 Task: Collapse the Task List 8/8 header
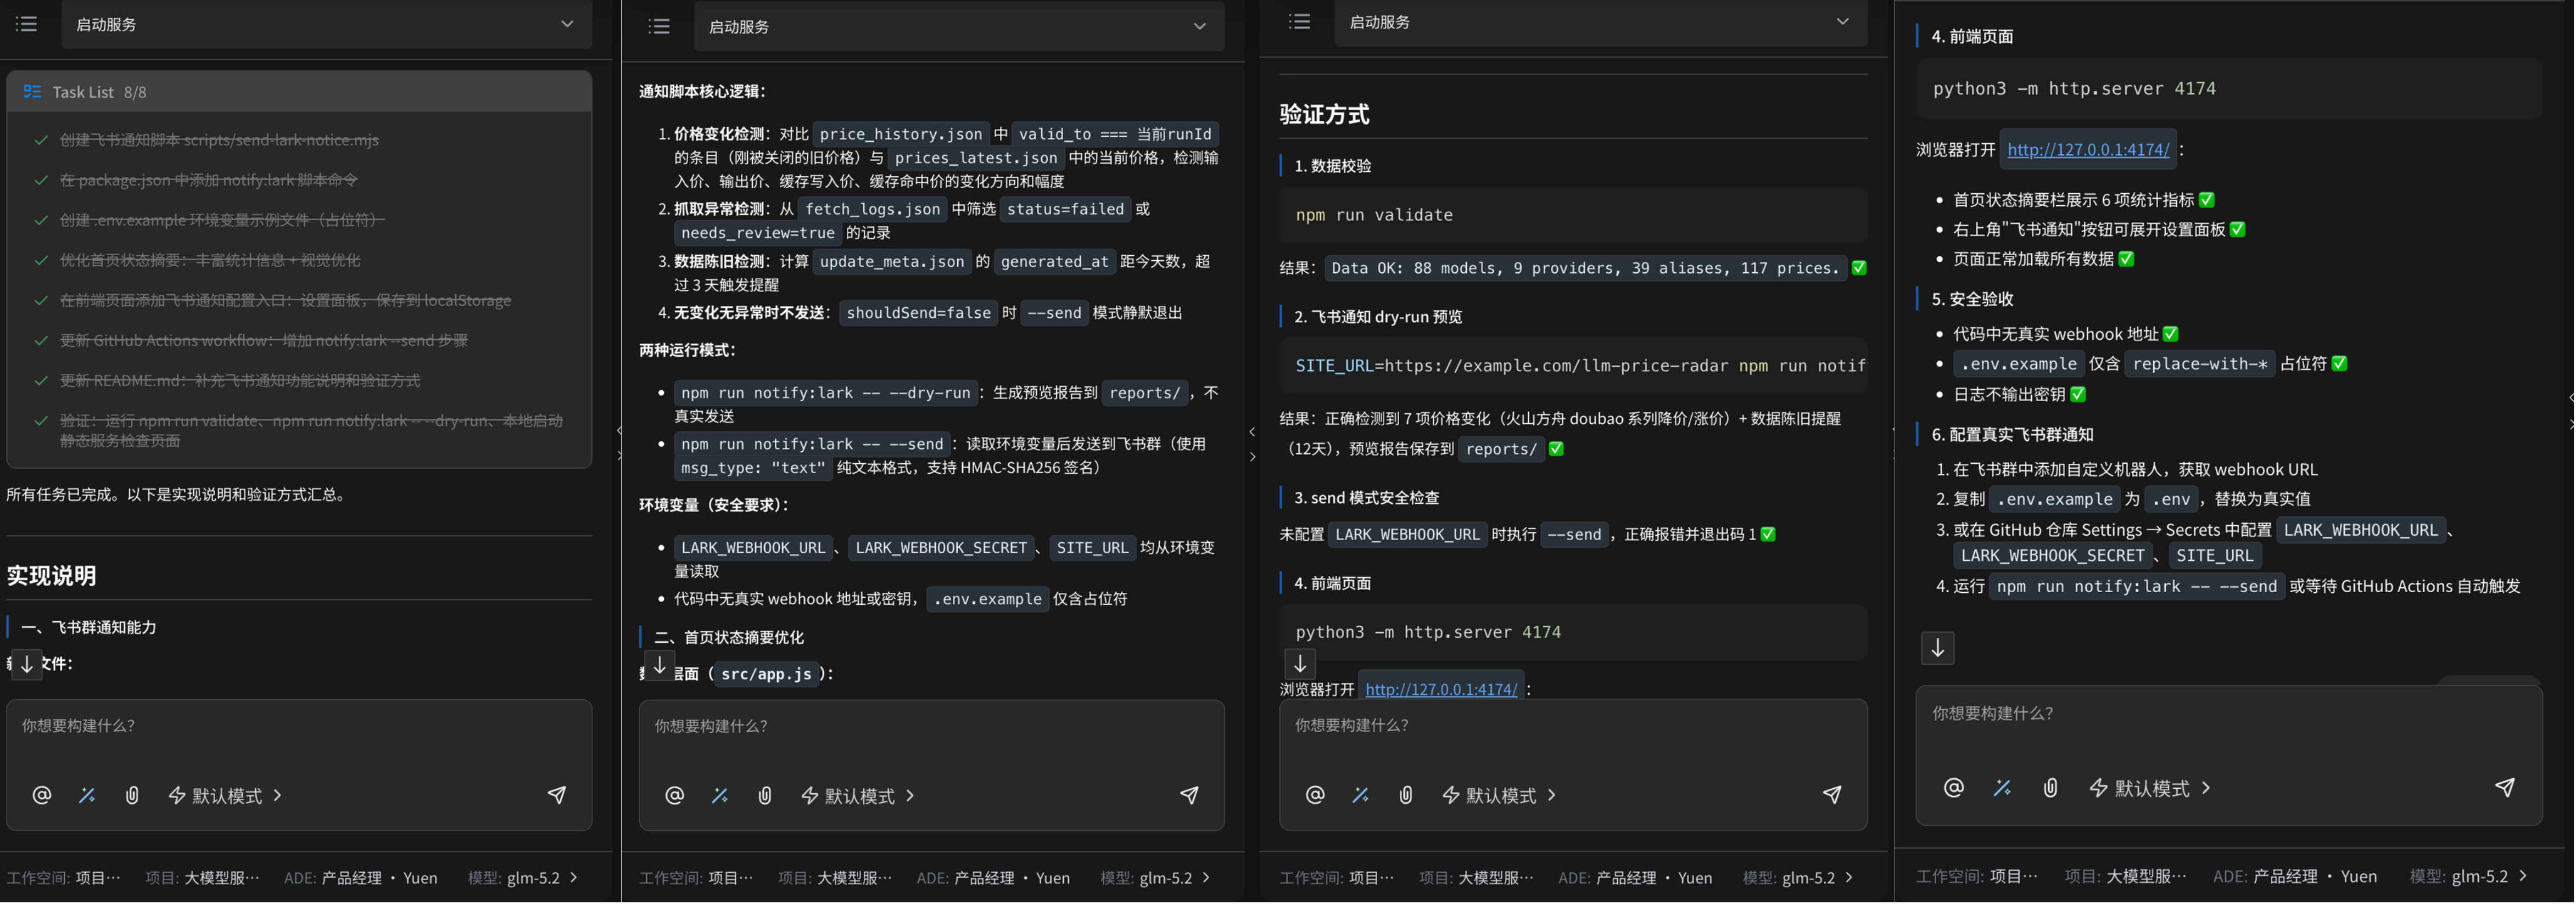[x=299, y=92]
